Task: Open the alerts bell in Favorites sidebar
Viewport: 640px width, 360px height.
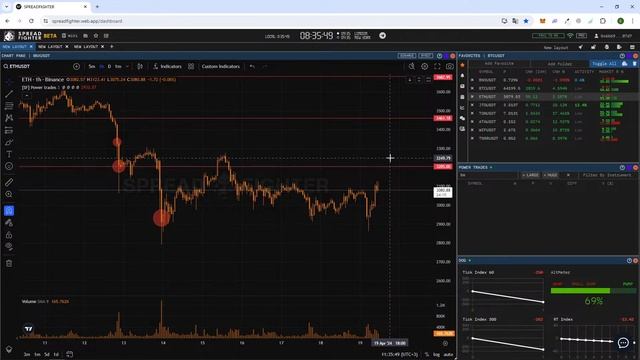Action: (x=462, y=76)
